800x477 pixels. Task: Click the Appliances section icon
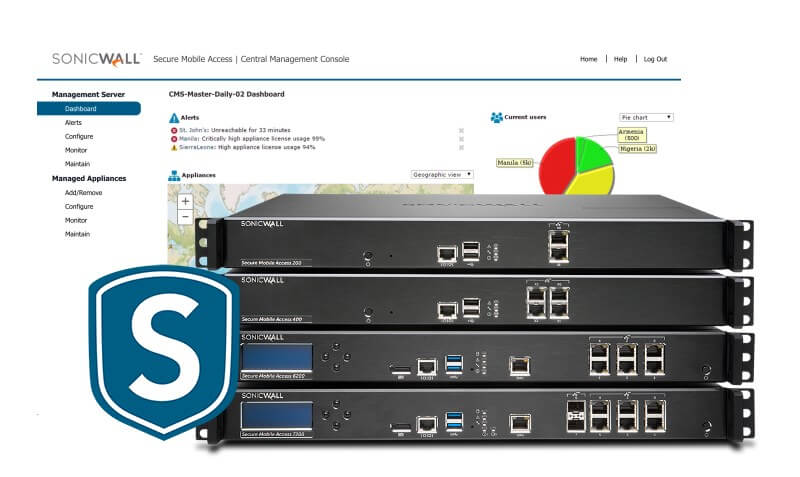[173, 175]
